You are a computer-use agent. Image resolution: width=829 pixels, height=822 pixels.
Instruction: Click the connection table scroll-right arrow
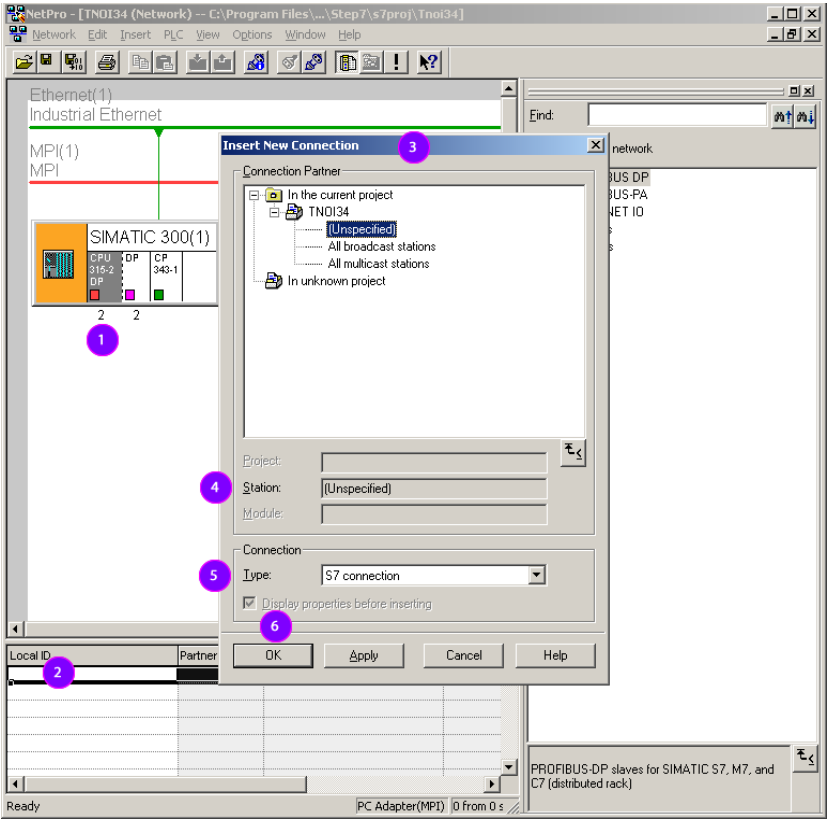click(492, 784)
